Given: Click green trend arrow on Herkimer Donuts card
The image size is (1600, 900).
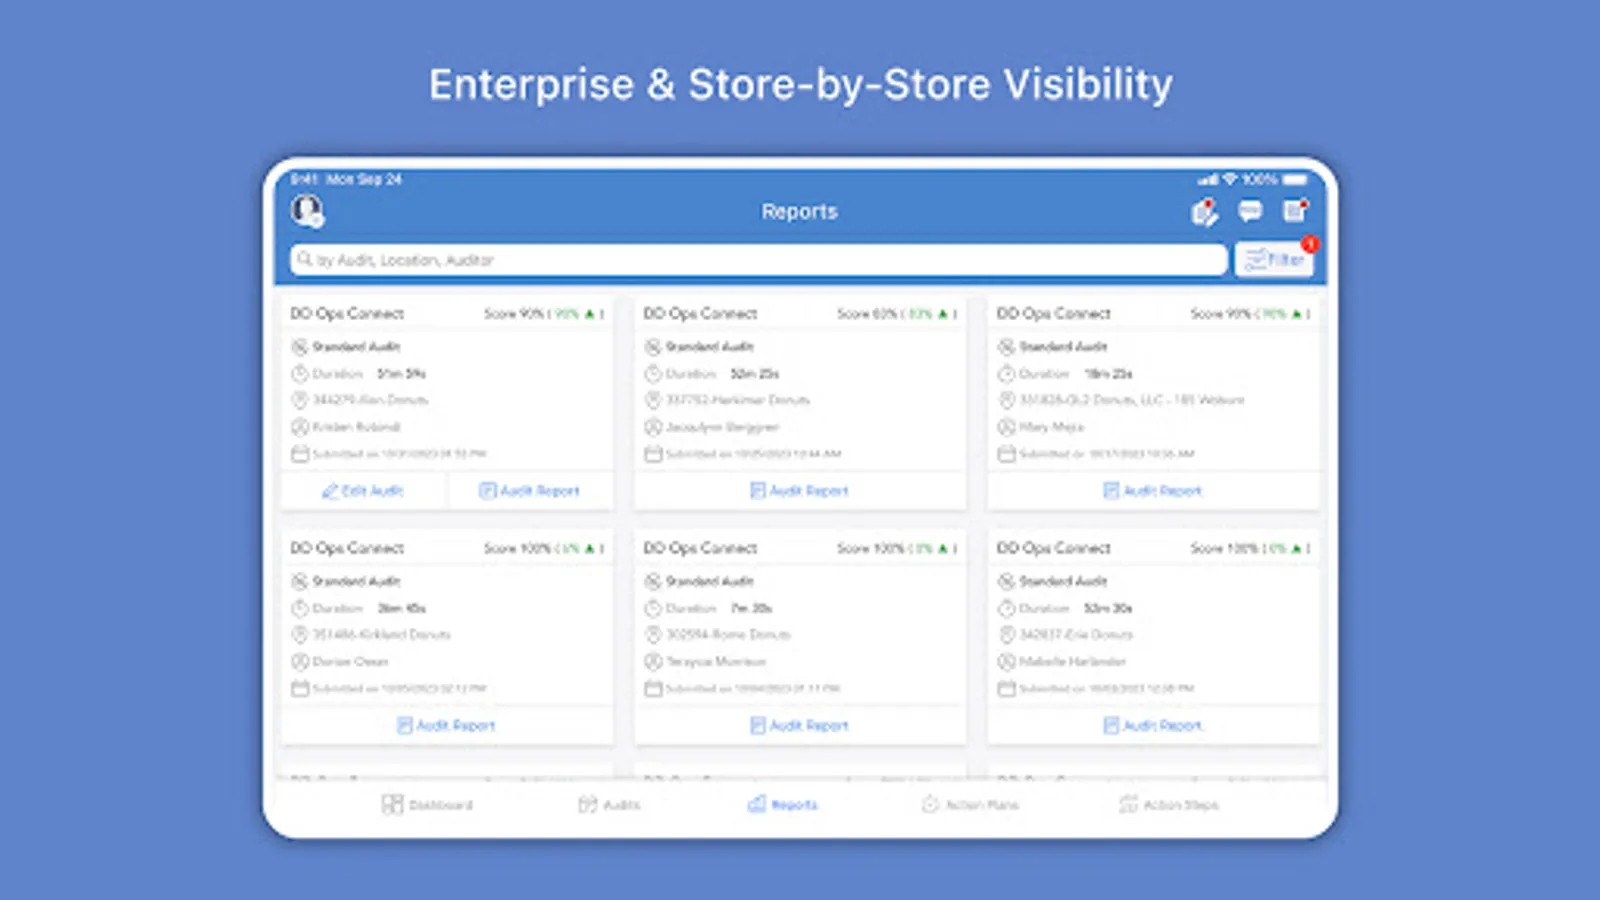Looking at the screenshot, I should [x=942, y=314].
